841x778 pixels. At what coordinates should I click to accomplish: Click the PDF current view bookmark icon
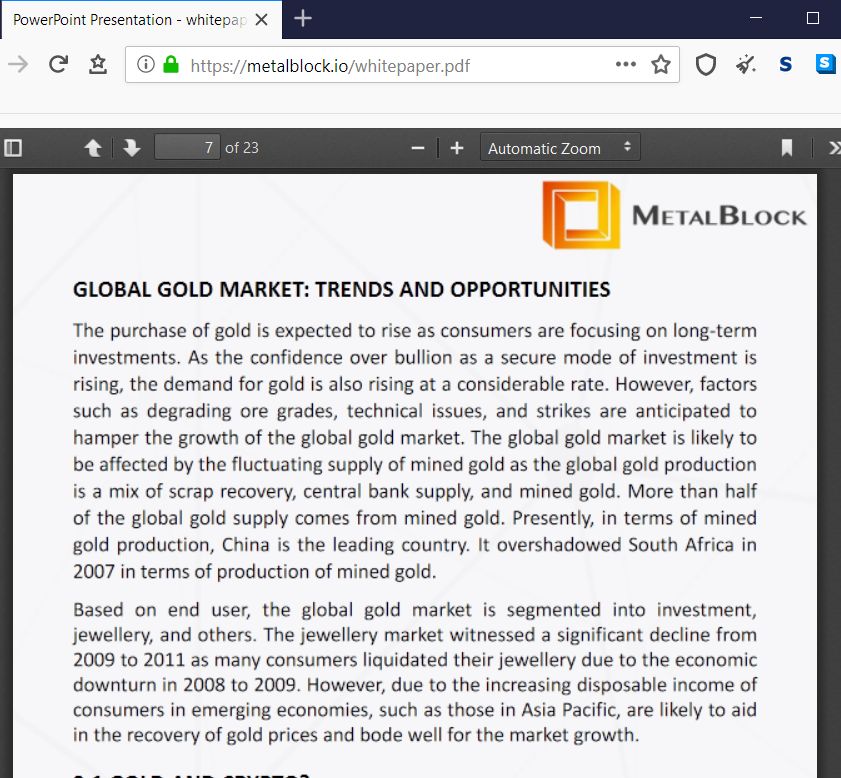click(x=787, y=148)
